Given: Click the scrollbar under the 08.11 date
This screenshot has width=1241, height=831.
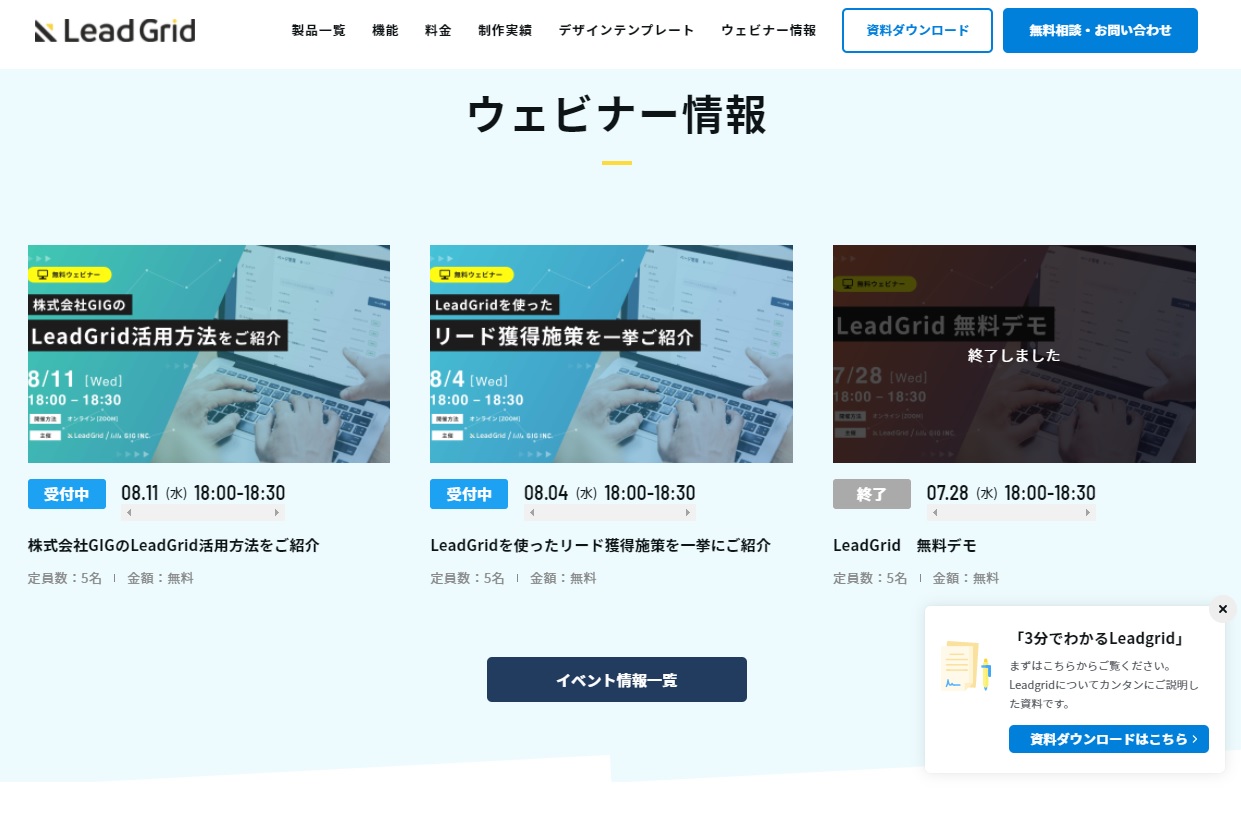Looking at the screenshot, I should (x=200, y=511).
